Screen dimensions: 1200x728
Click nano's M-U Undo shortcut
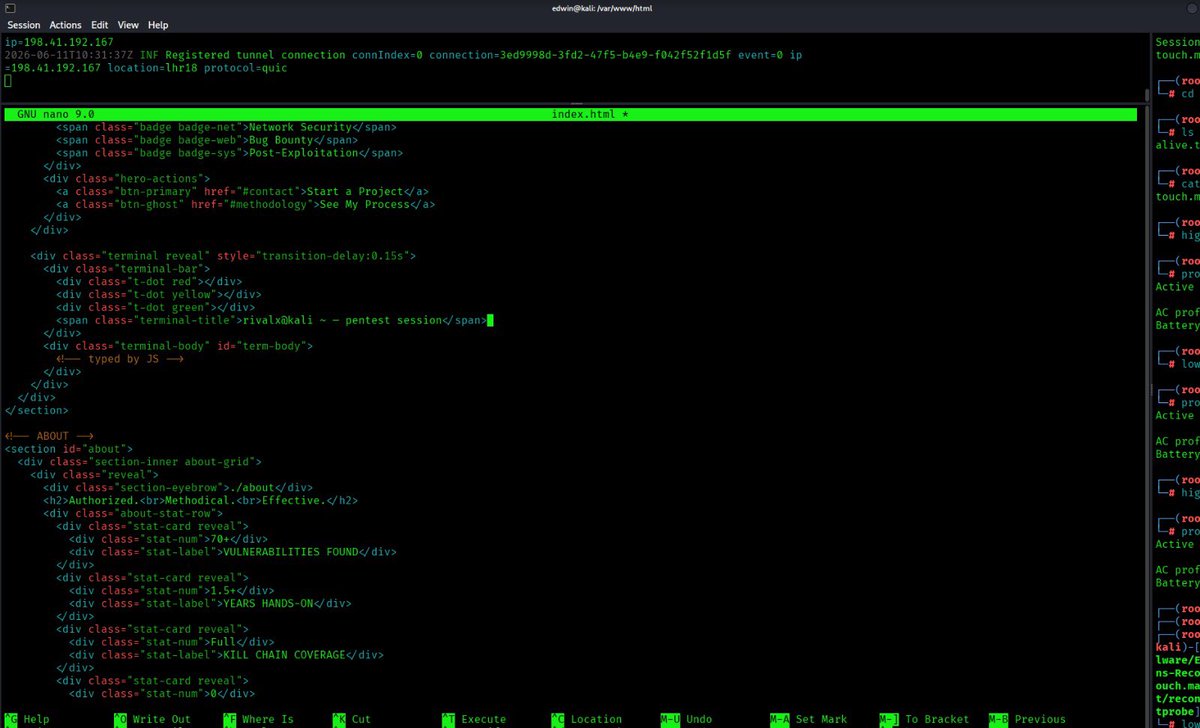pos(686,719)
